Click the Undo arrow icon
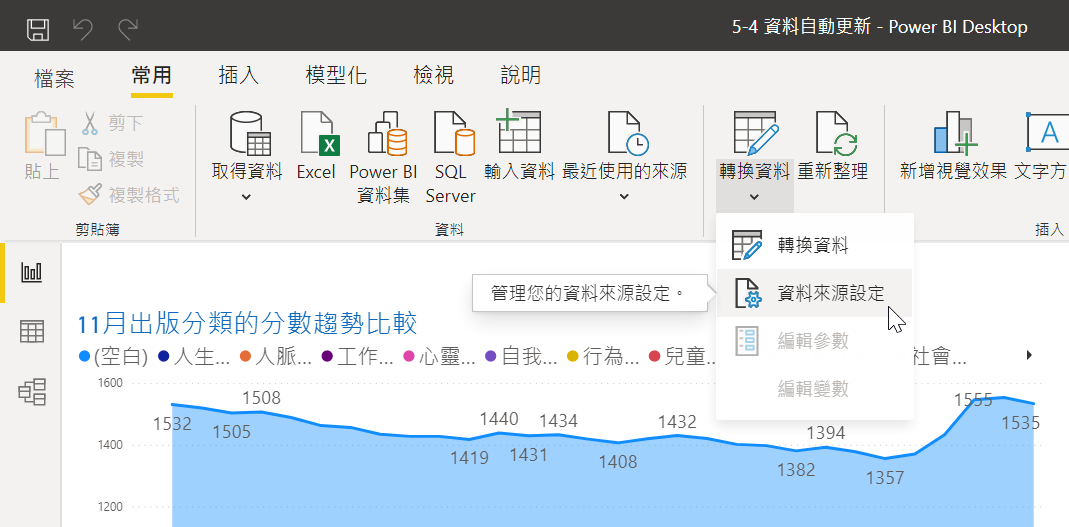Image resolution: width=1069 pixels, height=527 pixels. point(82,29)
